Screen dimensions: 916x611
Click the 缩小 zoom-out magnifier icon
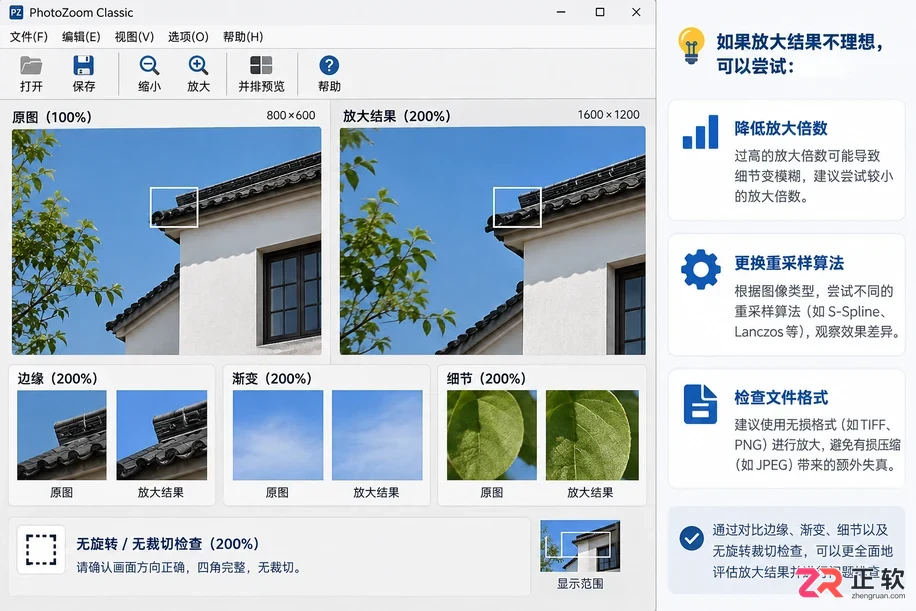pos(150,65)
